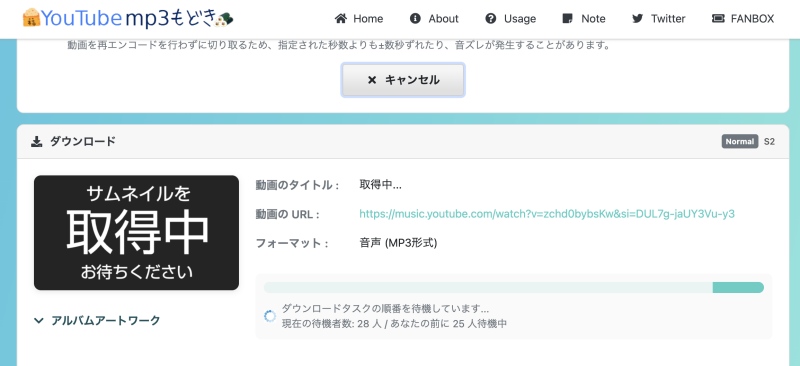
Task: Click the Normal badge
Action: click(x=740, y=141)
